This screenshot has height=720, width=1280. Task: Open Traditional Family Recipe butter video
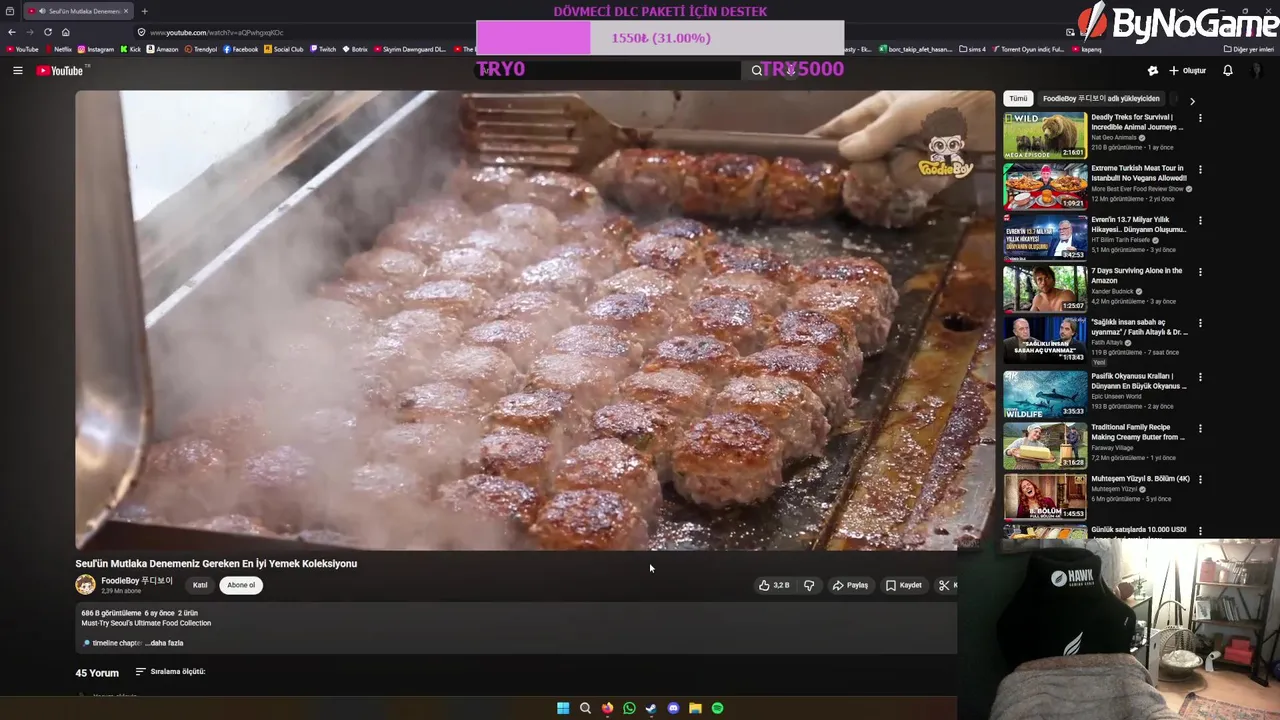coord(1045,445)
